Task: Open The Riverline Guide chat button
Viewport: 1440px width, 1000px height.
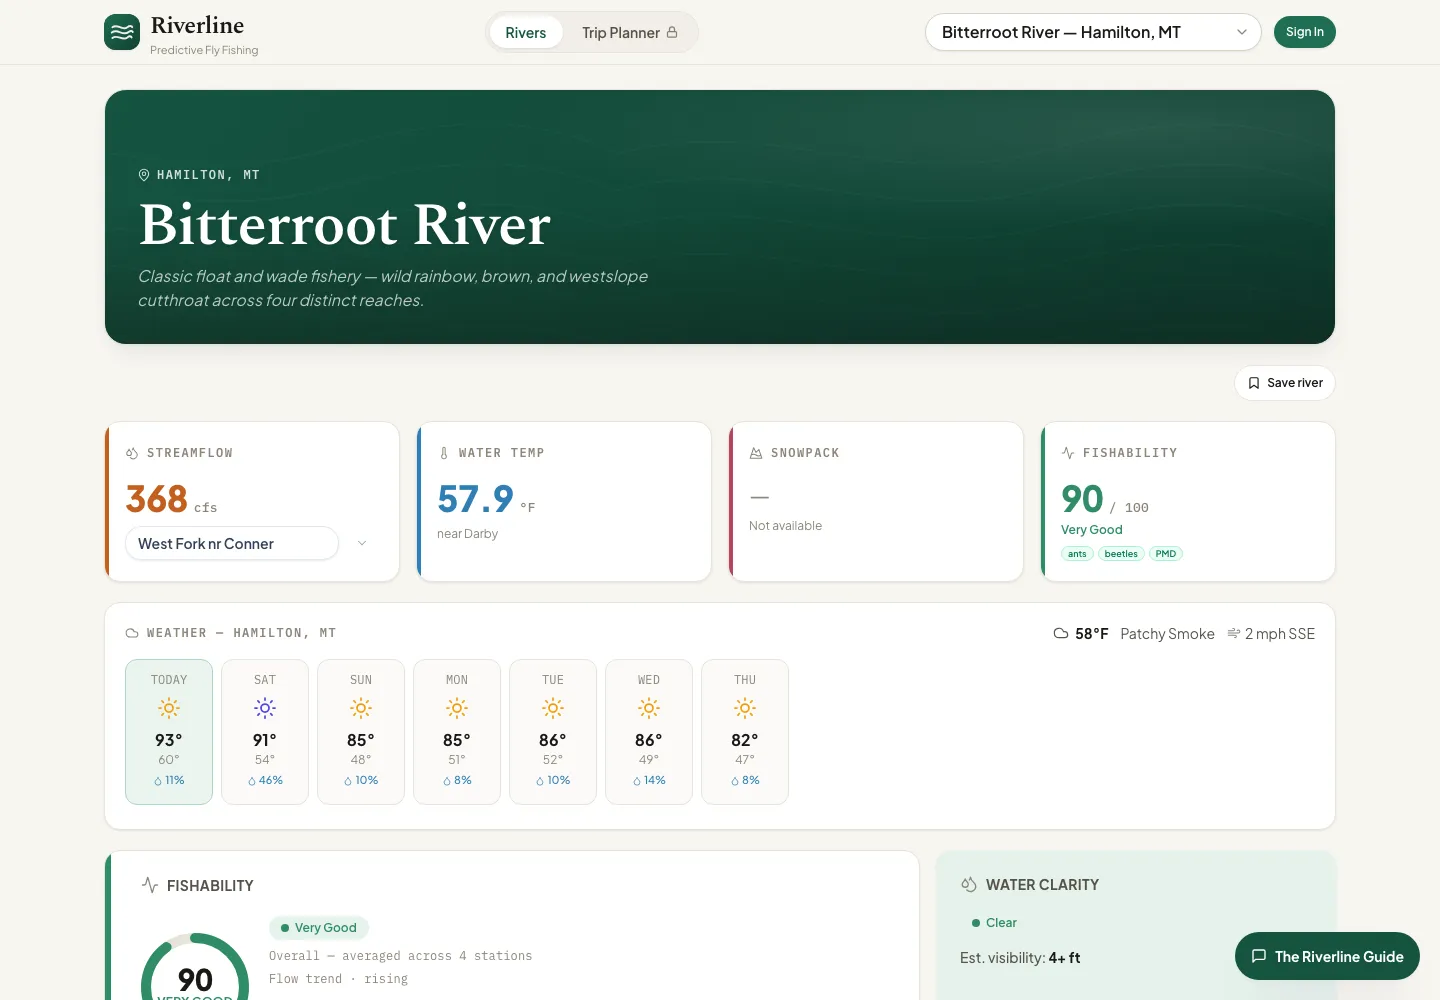Action: point(1327,956)
